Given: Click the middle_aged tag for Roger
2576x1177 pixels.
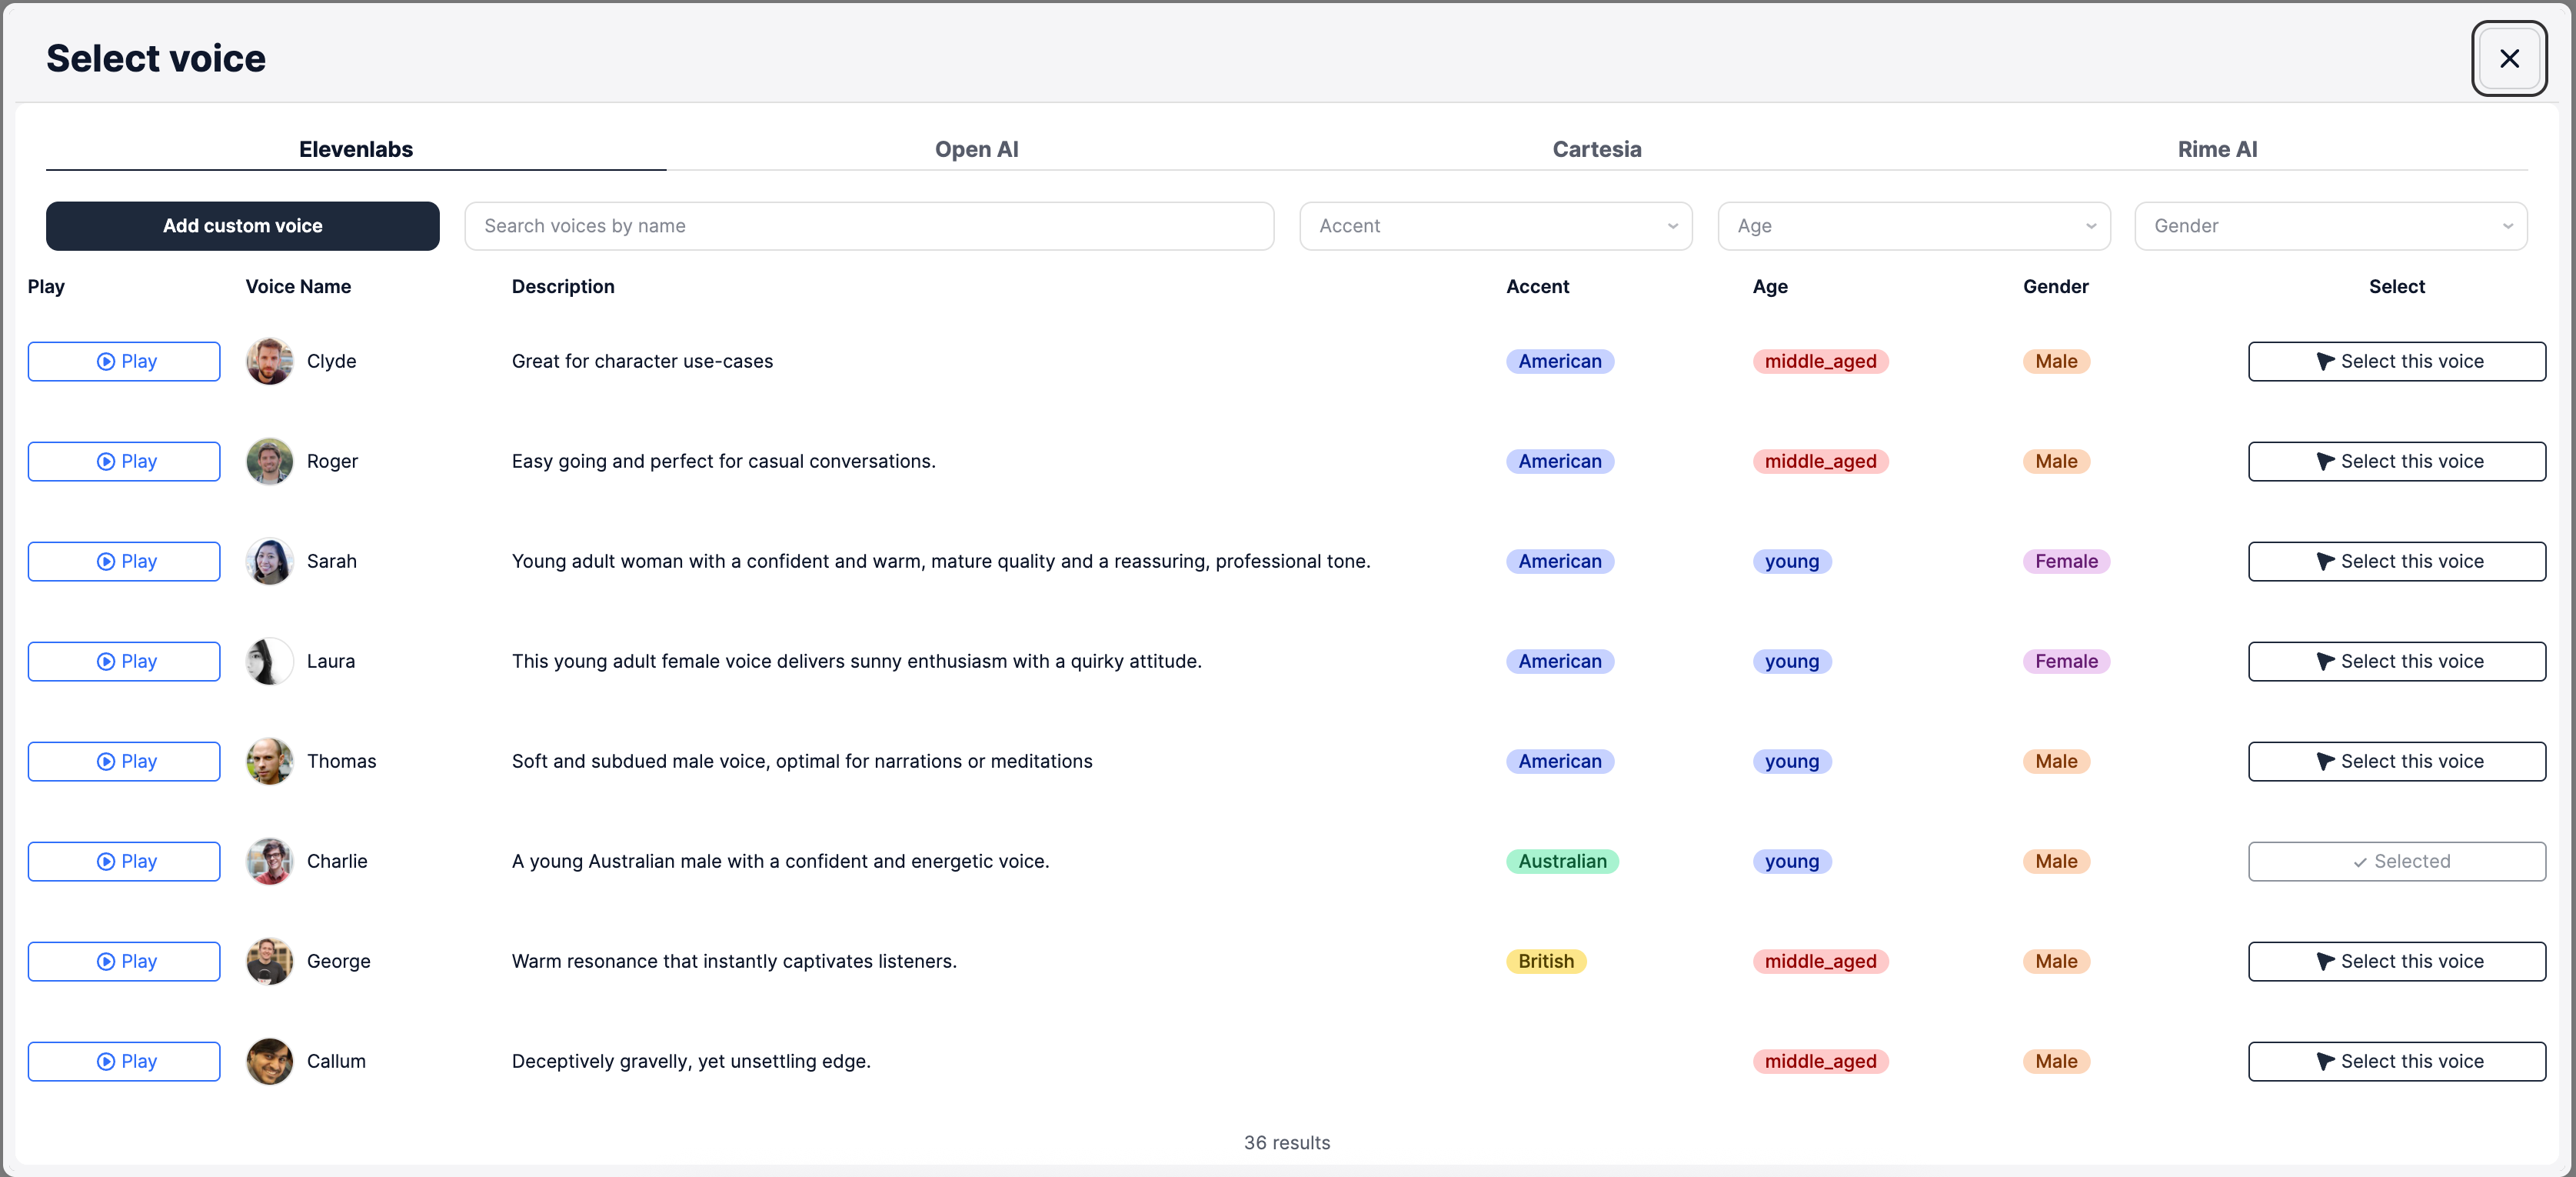Looking at the screenshot, I should coord(1820,461).
